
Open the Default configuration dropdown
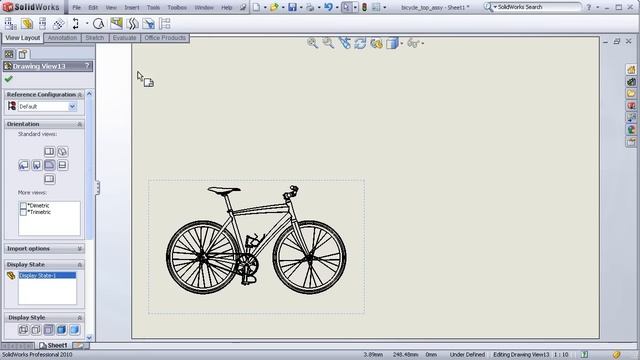72,107
